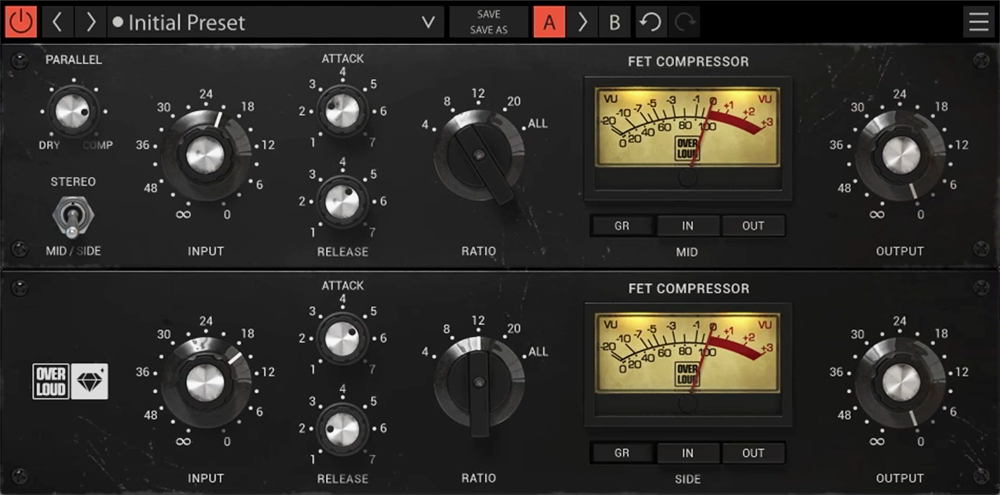This screenshot has width=1000, height=495.
Task: Click the MID / SIDE switch label
Action: (x=73, y=251)
